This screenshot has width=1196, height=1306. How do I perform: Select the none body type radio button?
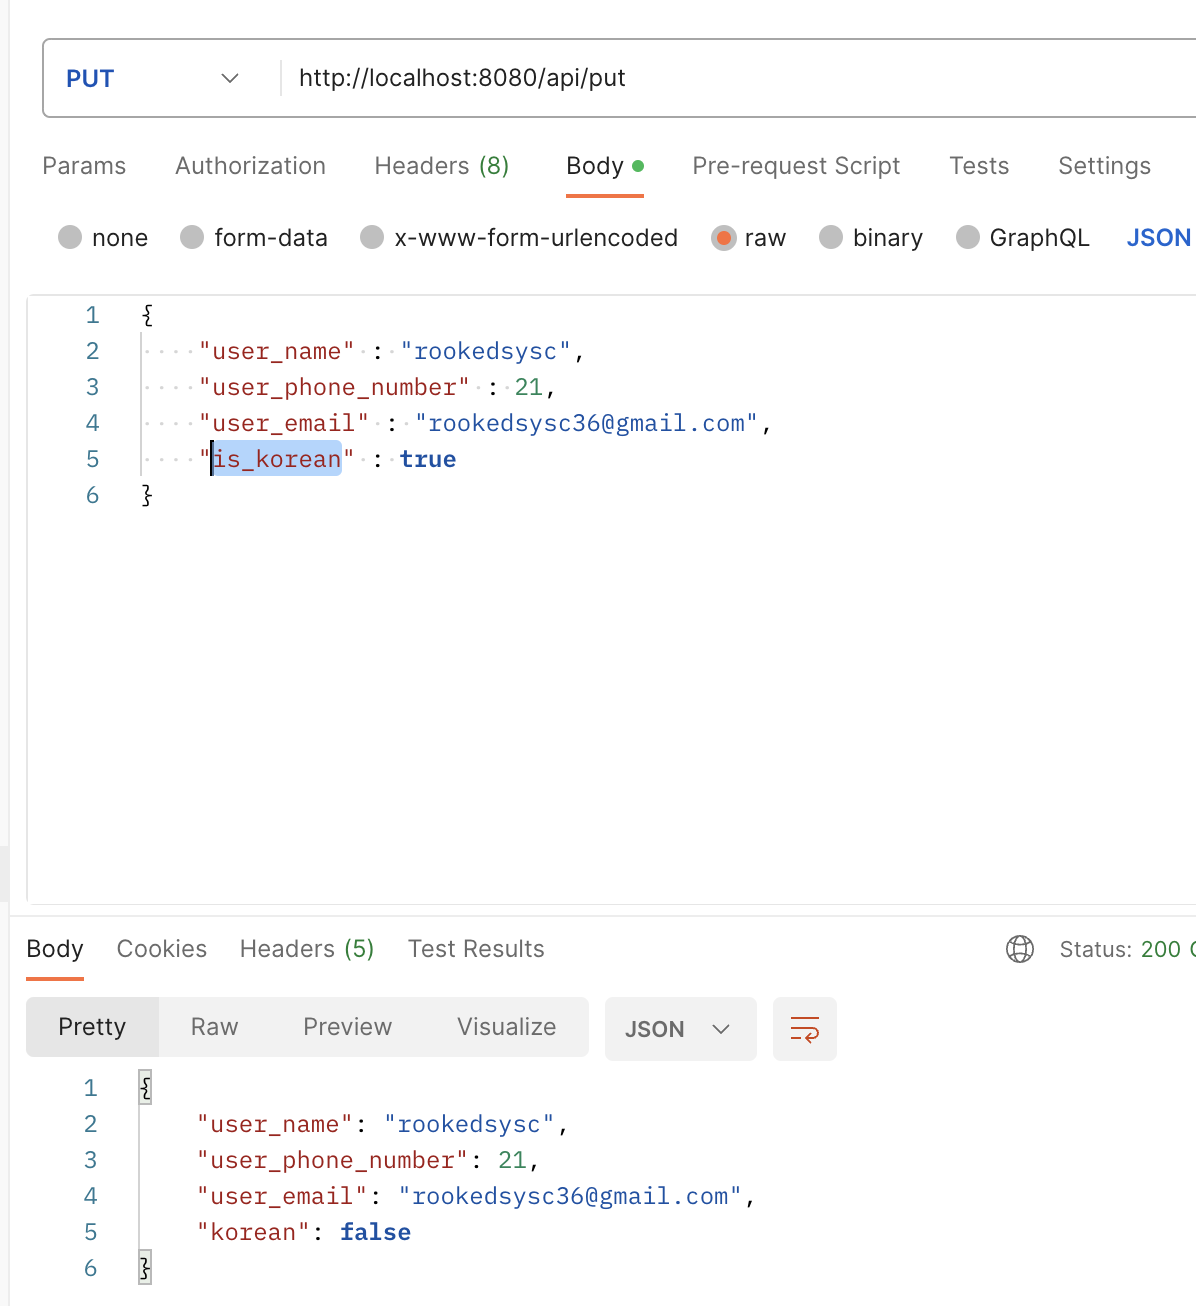coord(70,237)
